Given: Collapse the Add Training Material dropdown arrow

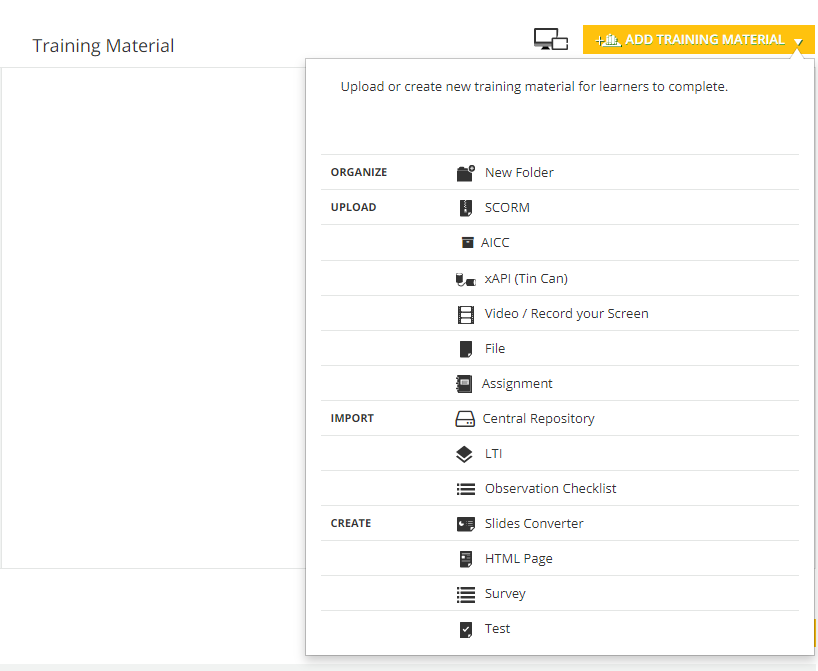Looking at the screenshot, I should coord(798,41).
